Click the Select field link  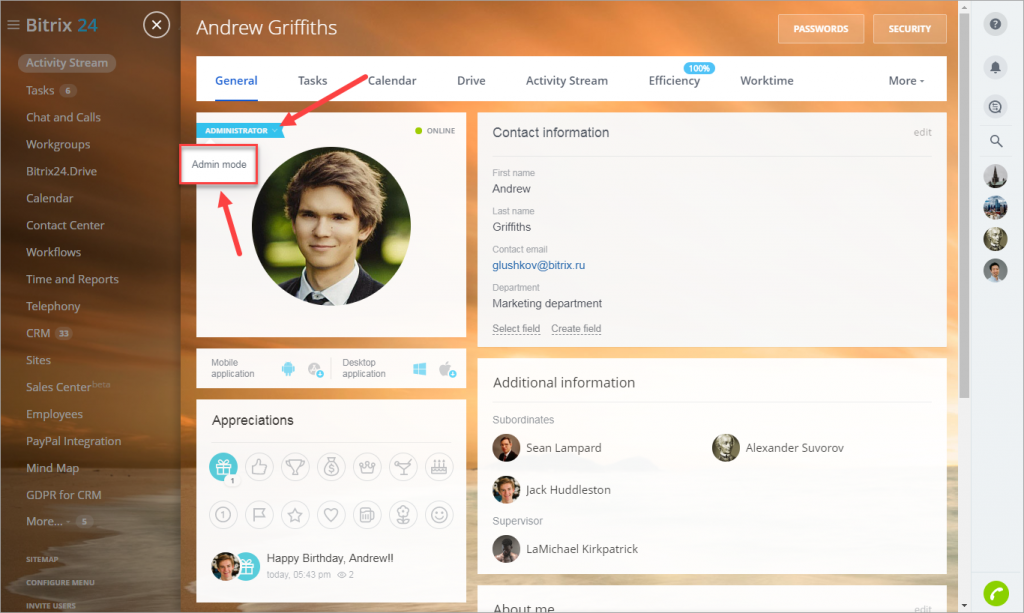516,328
